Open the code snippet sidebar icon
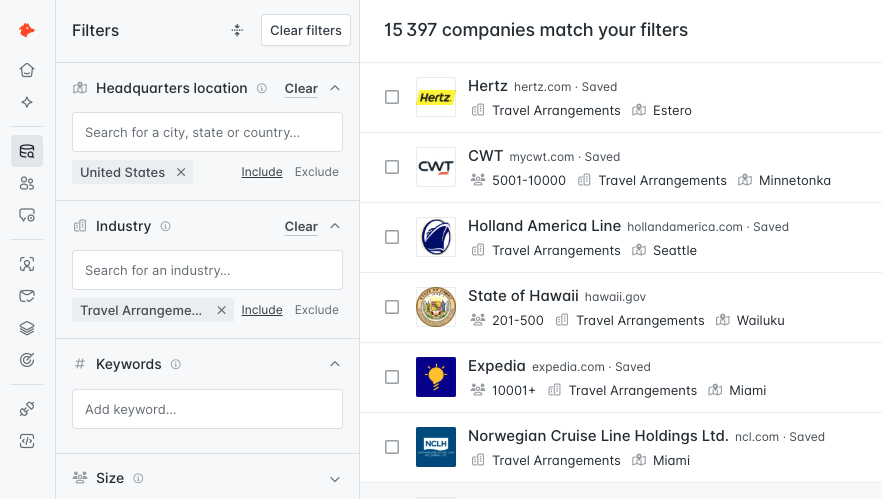The width and height of the screenshot is (882, 499). (27, 441)
